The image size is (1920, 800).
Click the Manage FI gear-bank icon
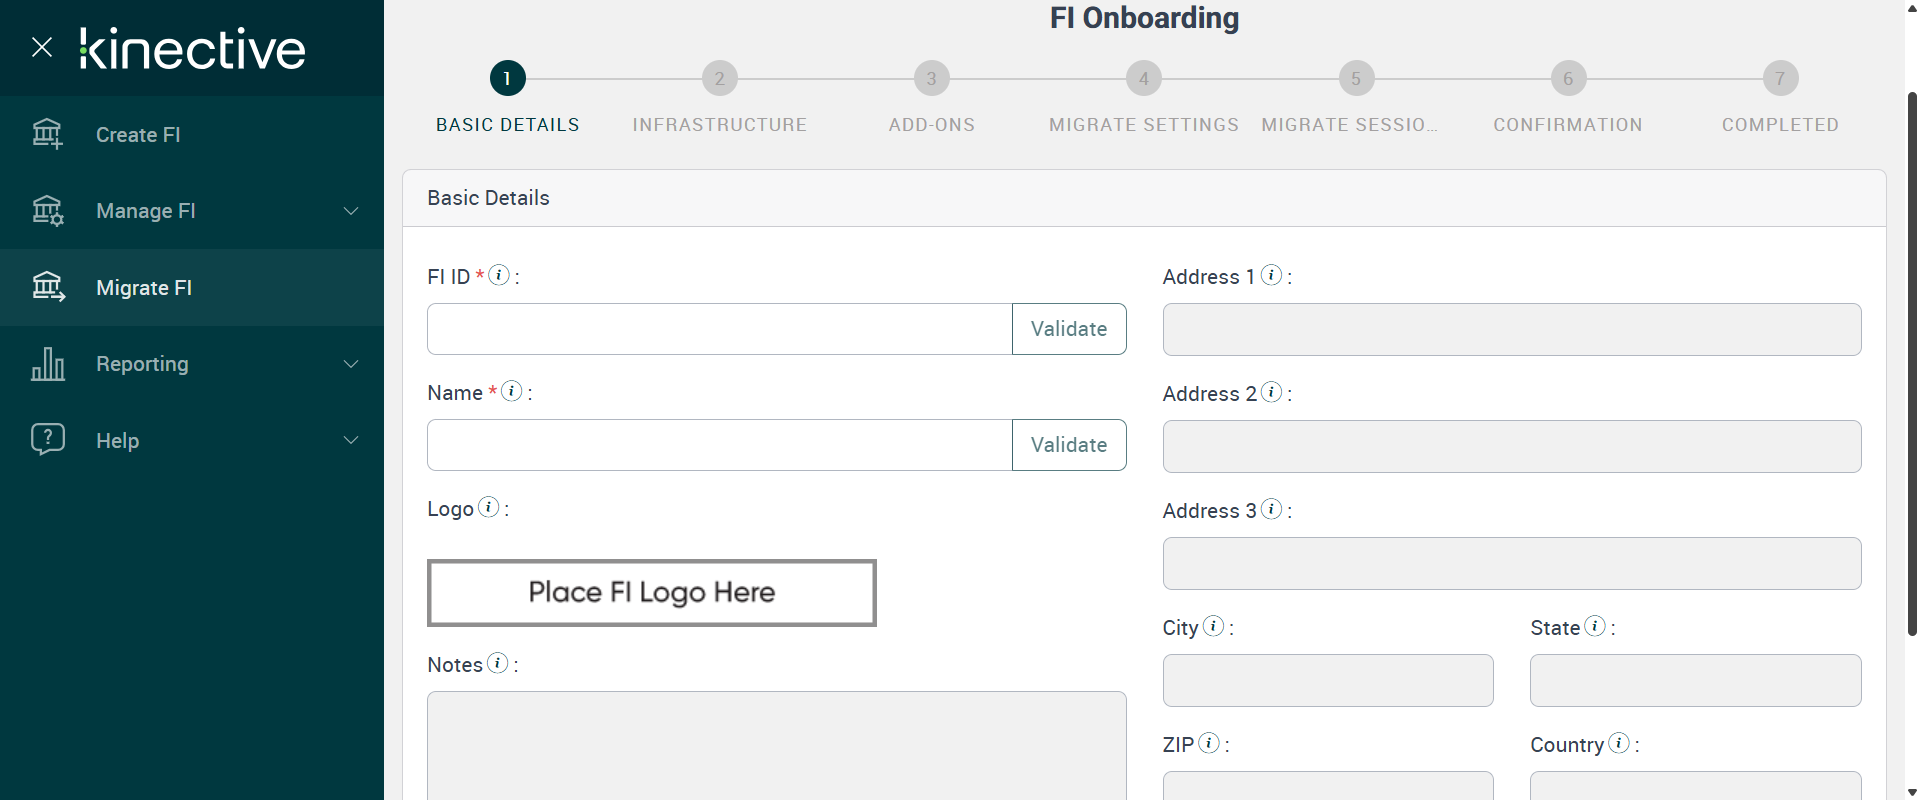(47, 211)
